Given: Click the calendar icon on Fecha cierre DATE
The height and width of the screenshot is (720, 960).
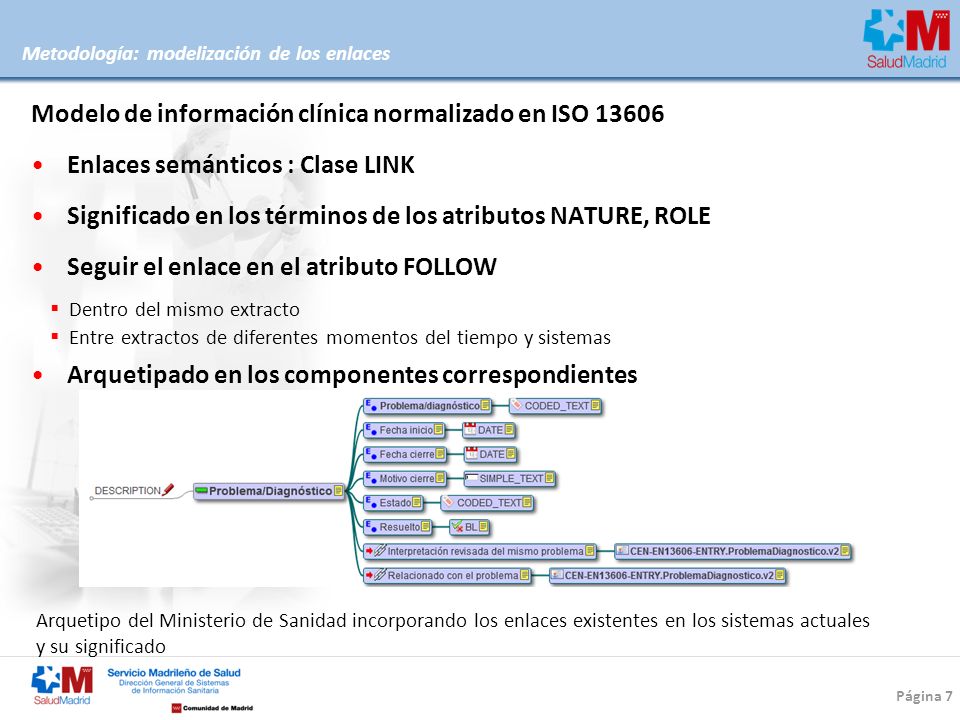Looking at the screenshot, I should [471, 454].
